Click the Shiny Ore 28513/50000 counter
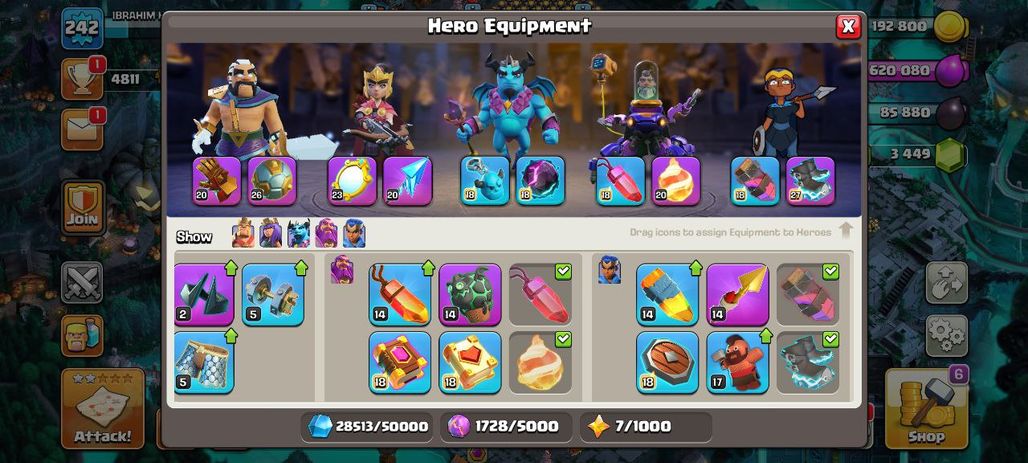1028x463 pixels. (368, 427)
